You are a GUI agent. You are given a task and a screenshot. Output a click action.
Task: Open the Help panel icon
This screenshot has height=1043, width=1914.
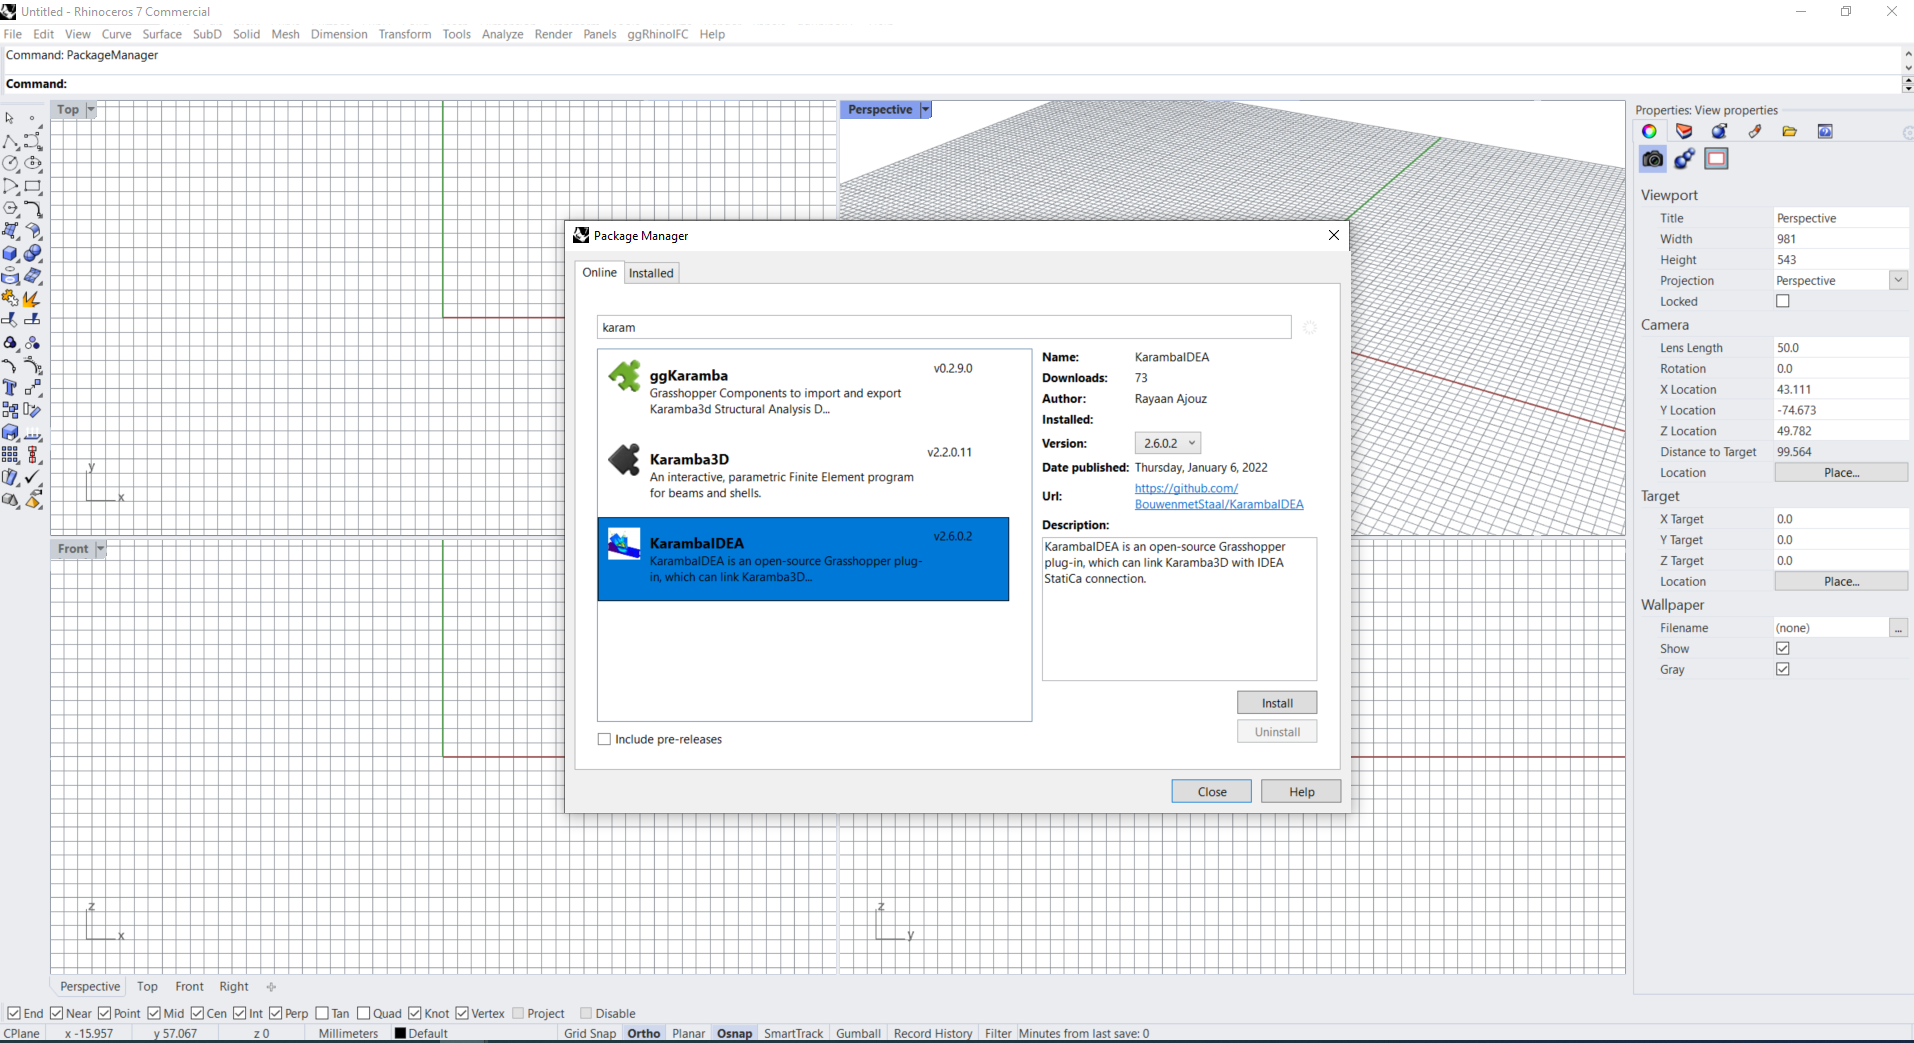[x=1825, y=131]
